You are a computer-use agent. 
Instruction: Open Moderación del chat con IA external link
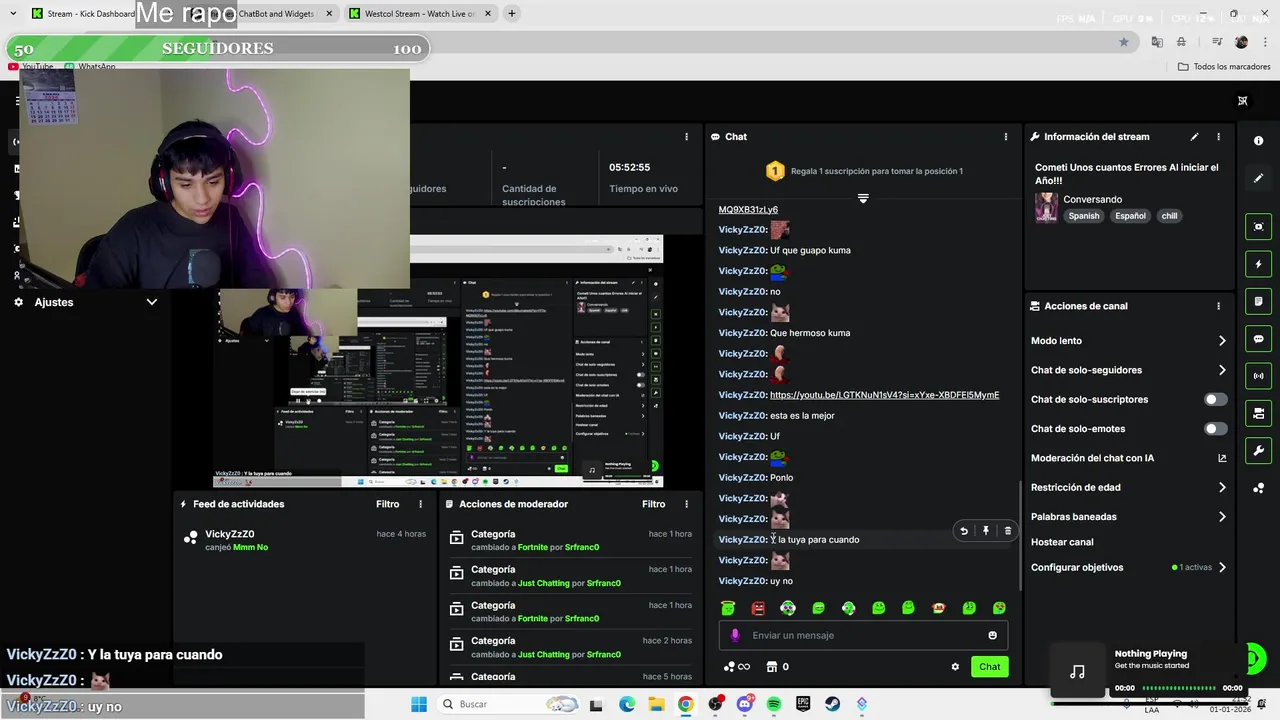(x=1222, y=458)
